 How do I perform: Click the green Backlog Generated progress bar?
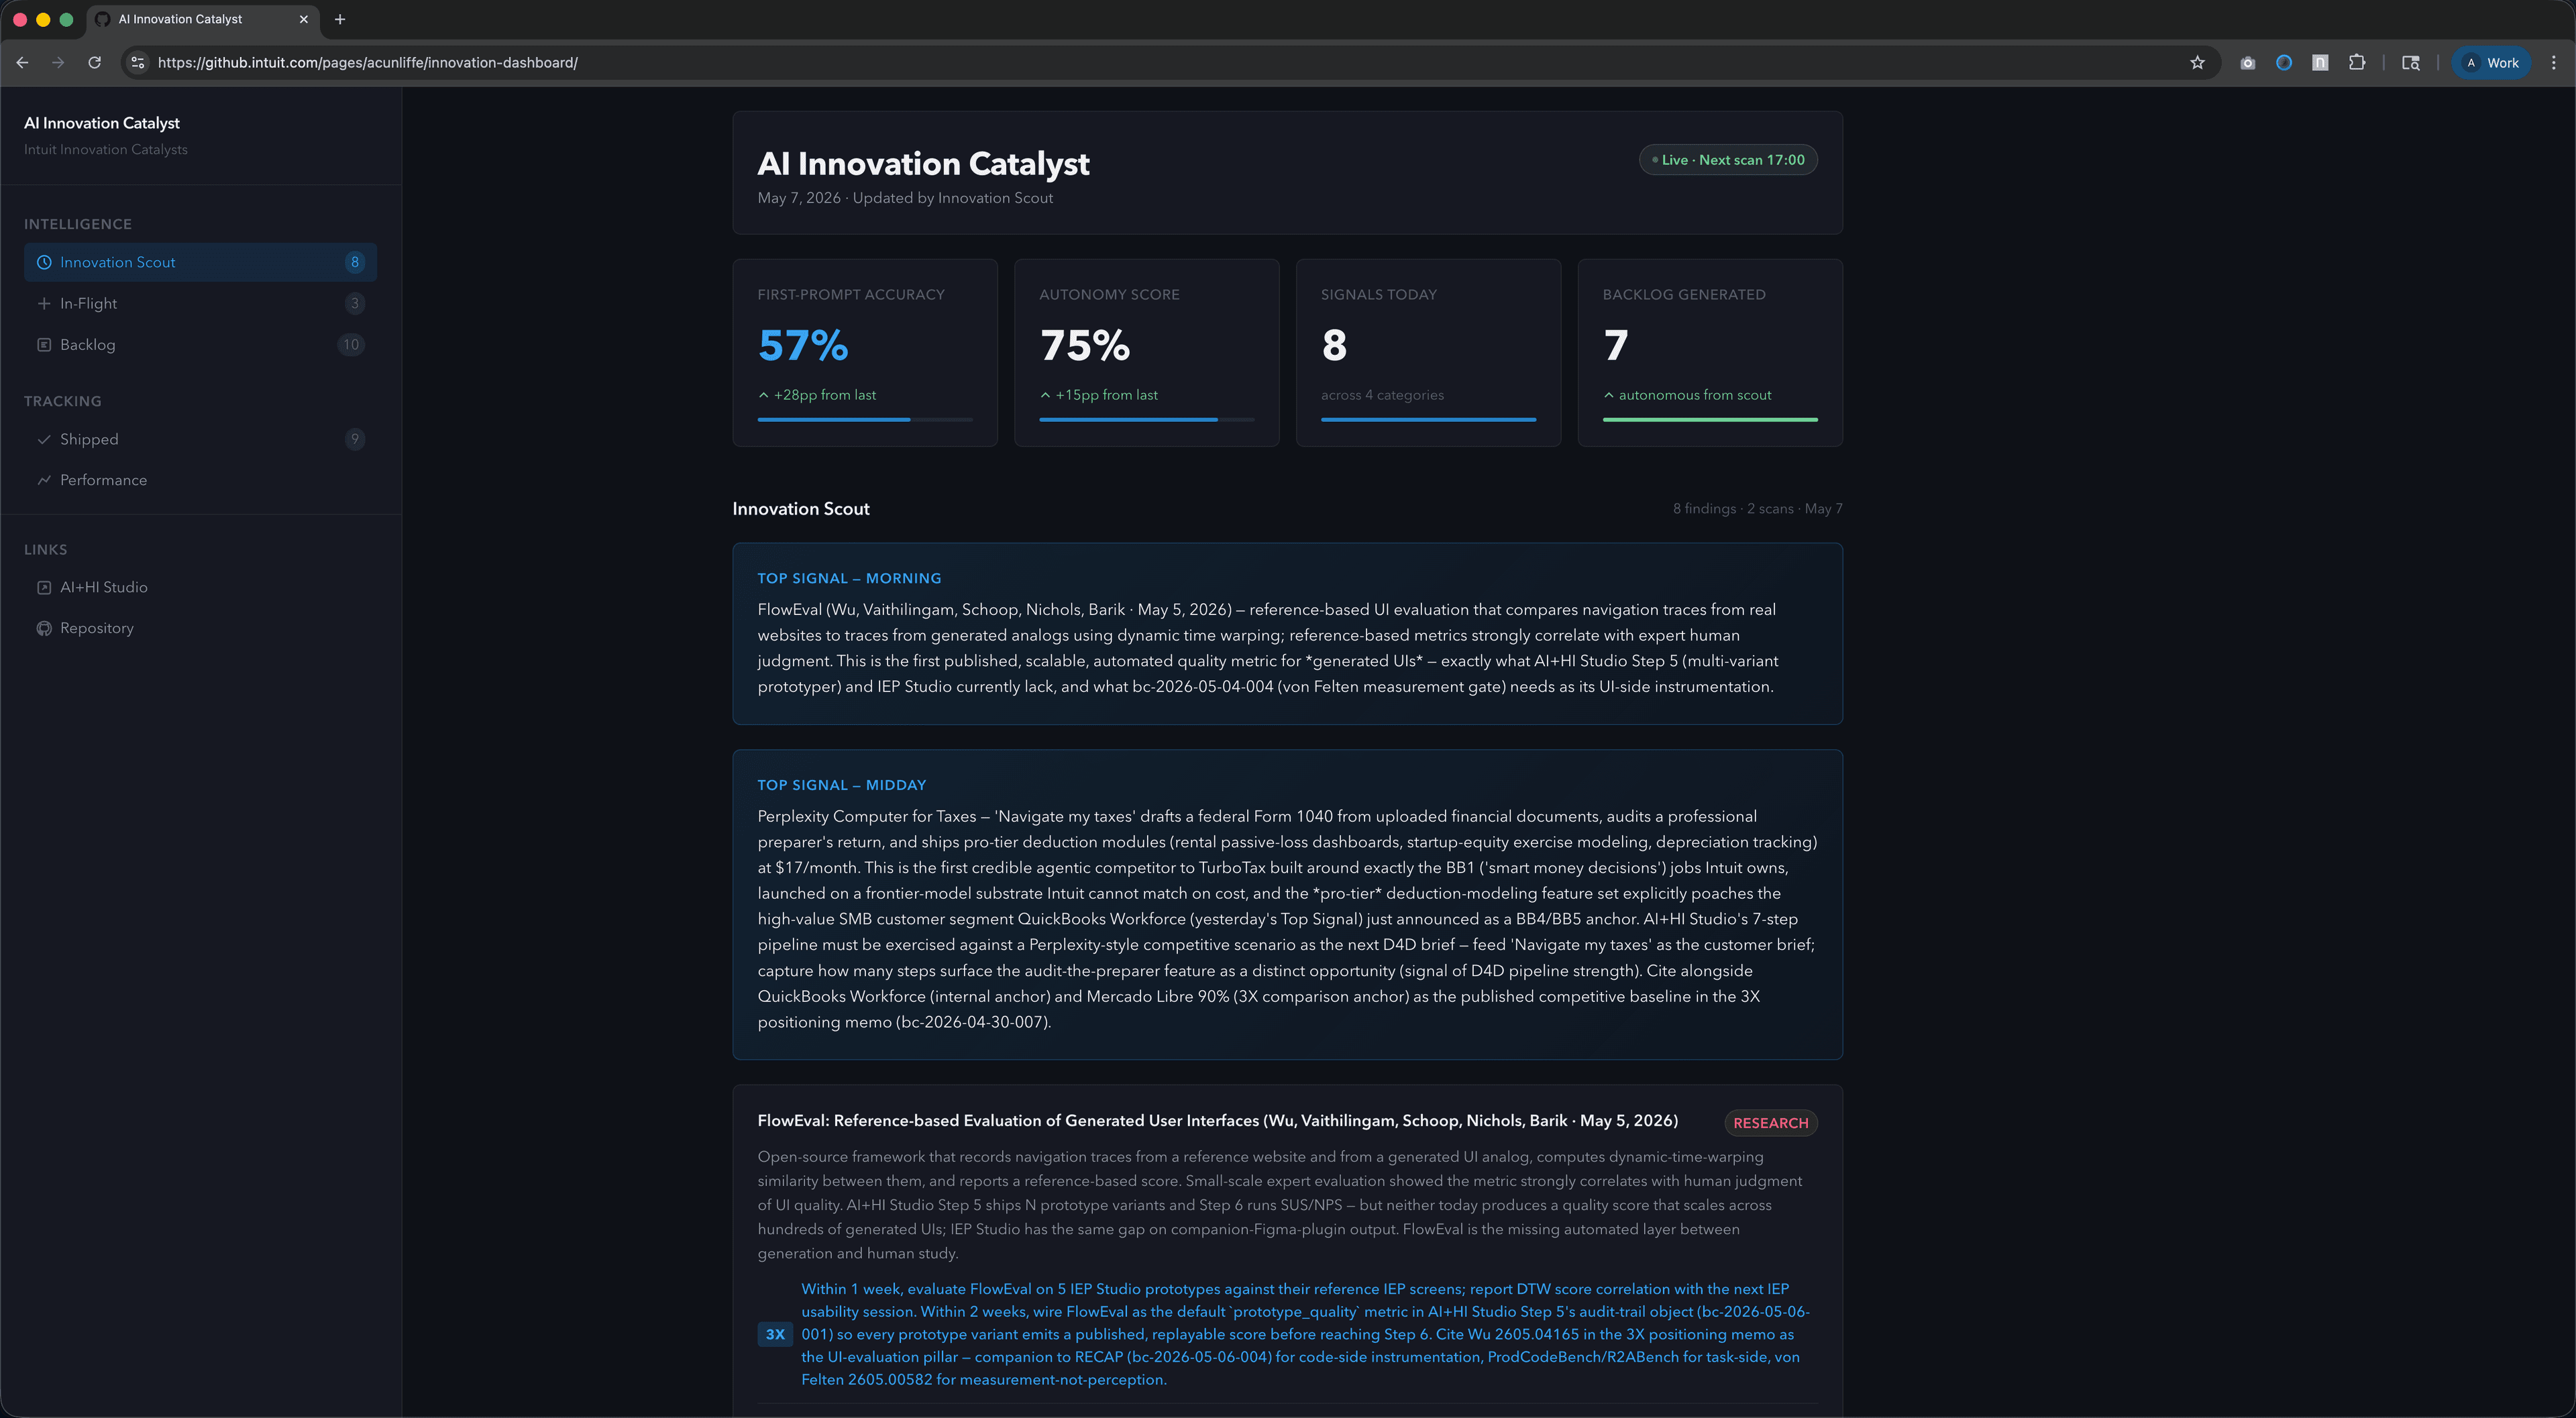tap(1710, 420)
